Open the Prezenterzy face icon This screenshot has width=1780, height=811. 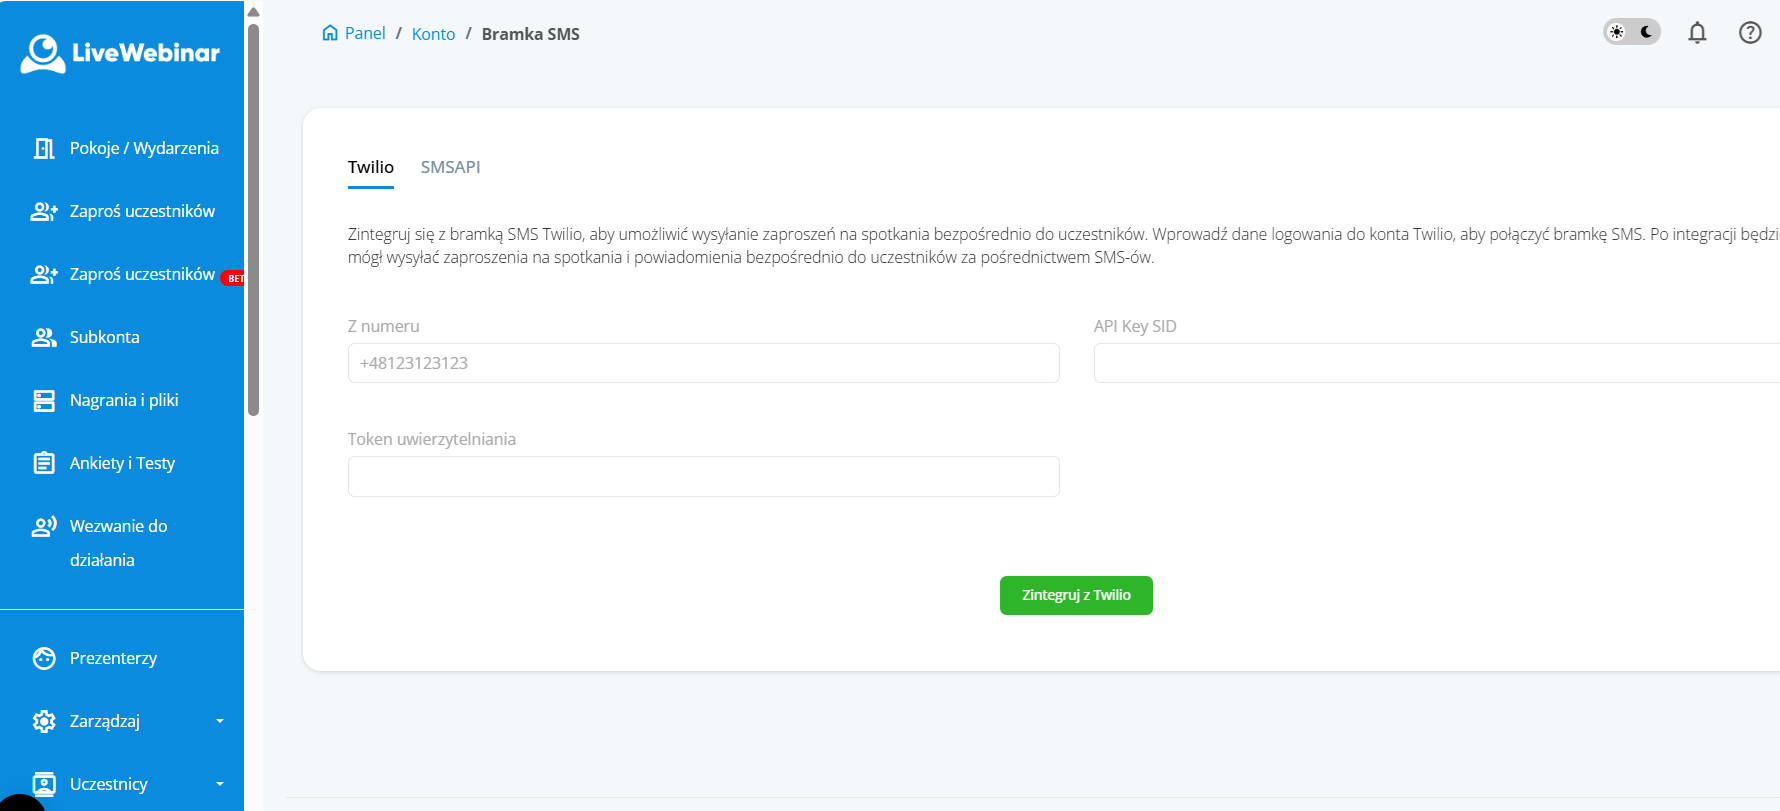coord(44,658)
